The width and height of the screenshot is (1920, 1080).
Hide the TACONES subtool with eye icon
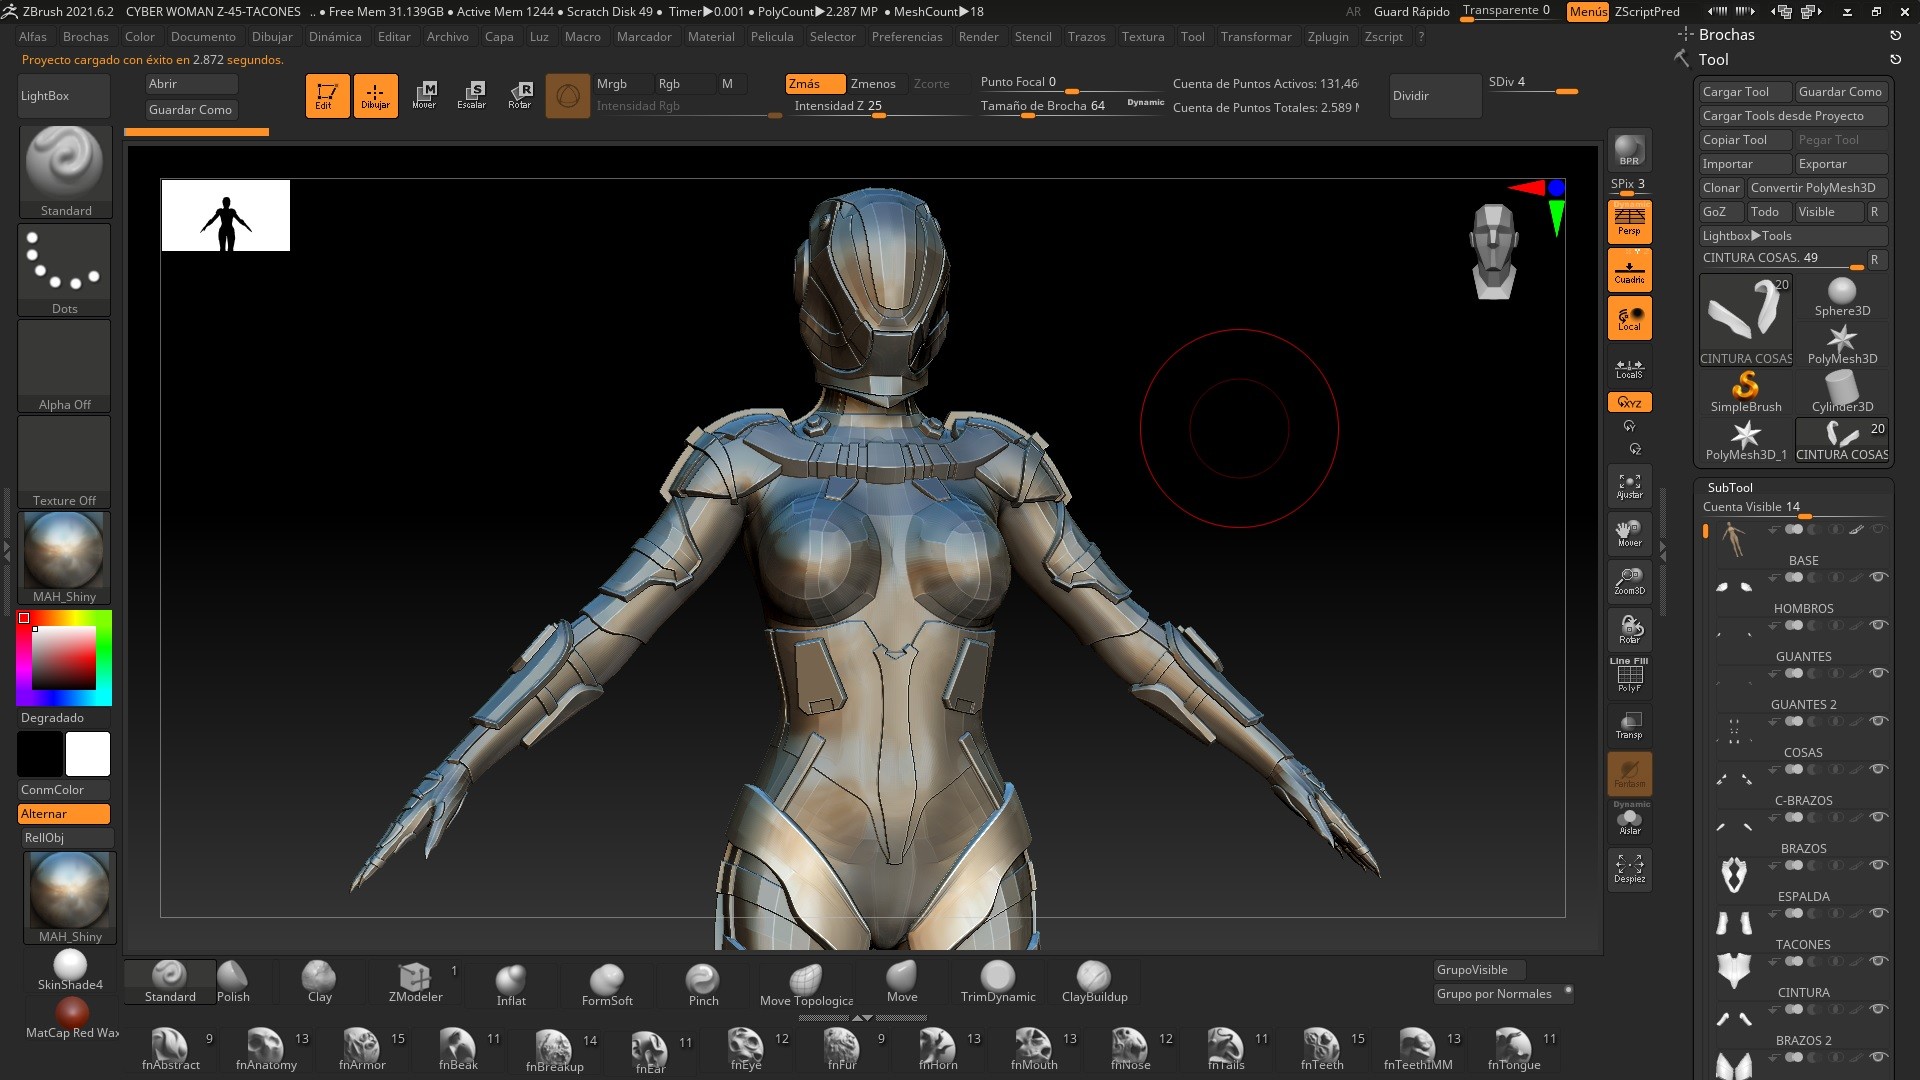(1878, 913)
